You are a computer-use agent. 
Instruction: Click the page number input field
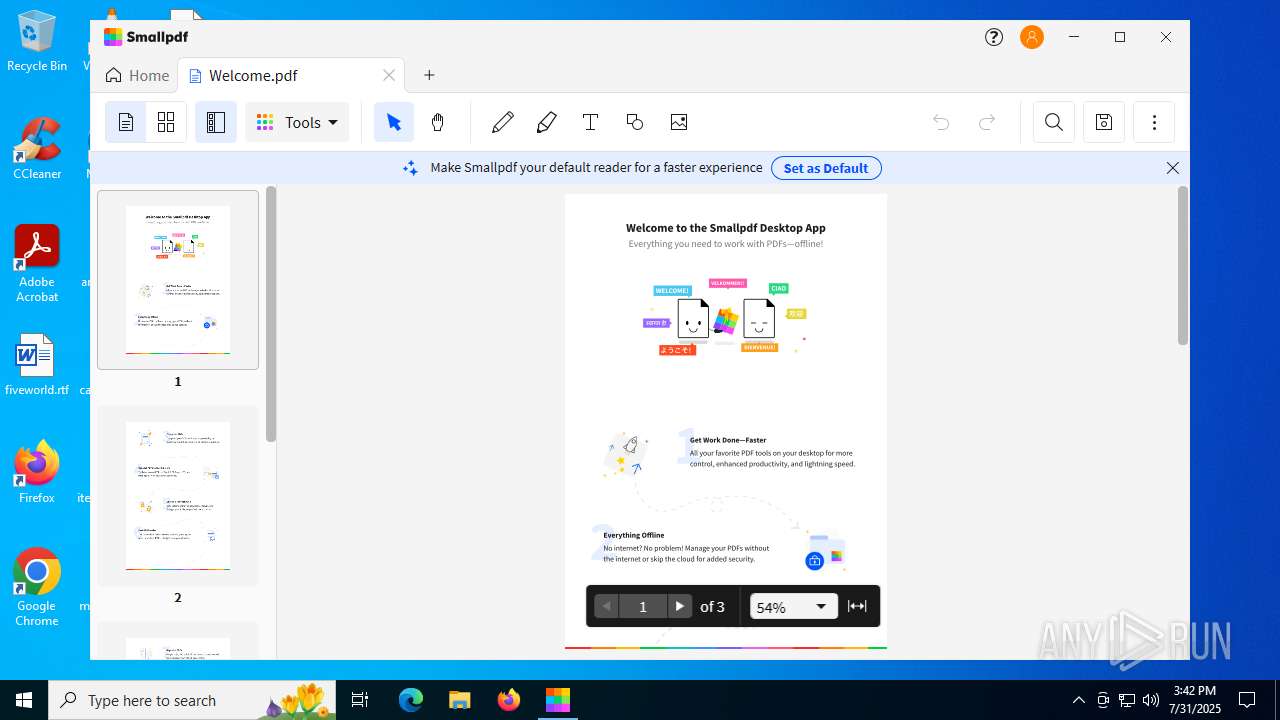coord(643,606)
